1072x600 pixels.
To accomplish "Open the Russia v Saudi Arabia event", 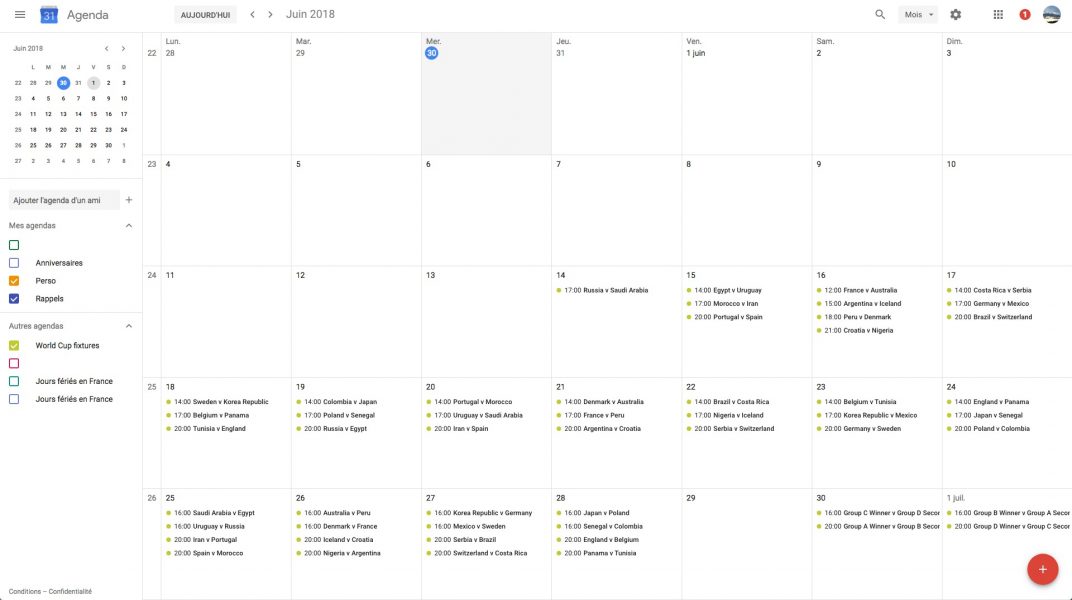I will pyautogui.click(x=602, y=290).
